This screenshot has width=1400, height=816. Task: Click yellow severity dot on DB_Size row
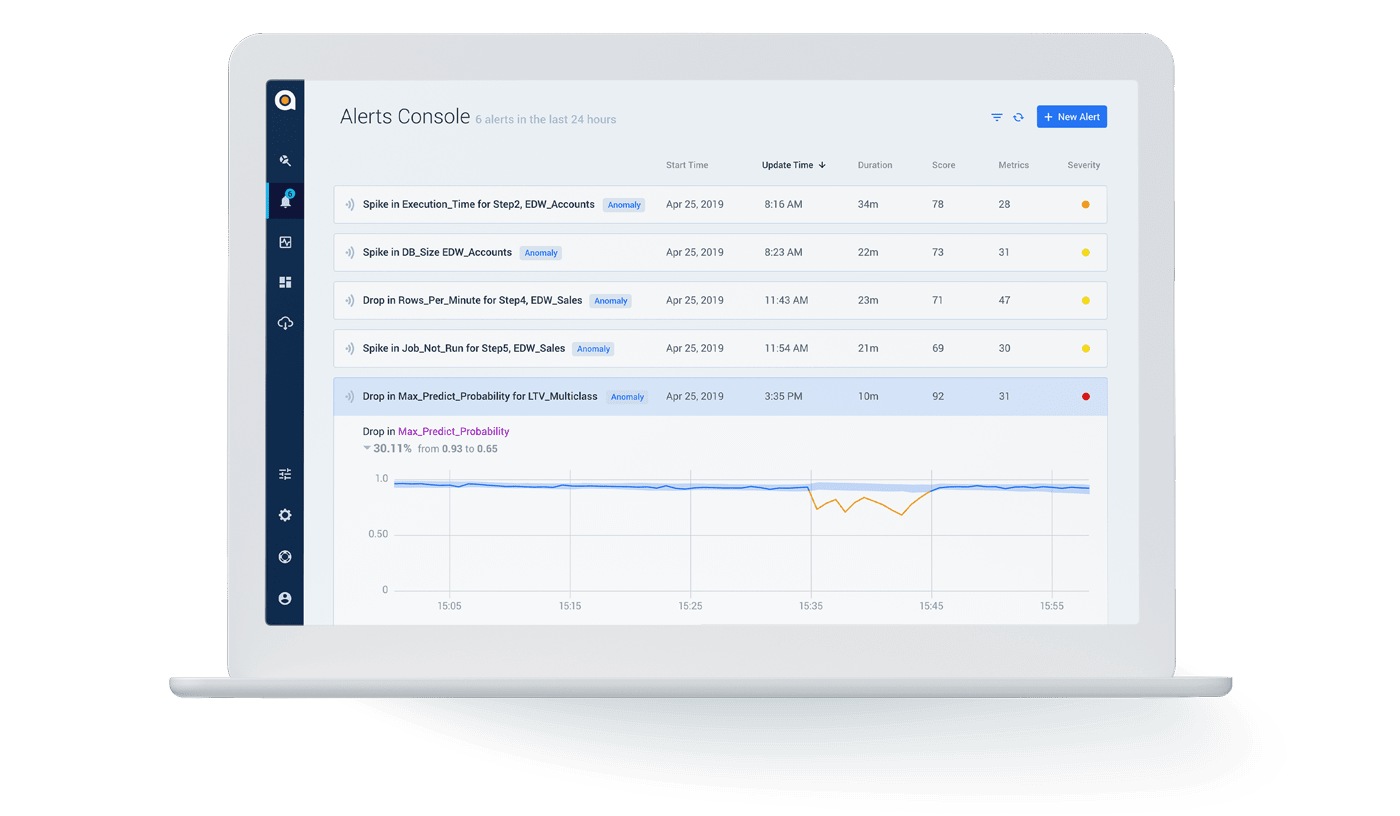pos(1086,252)
